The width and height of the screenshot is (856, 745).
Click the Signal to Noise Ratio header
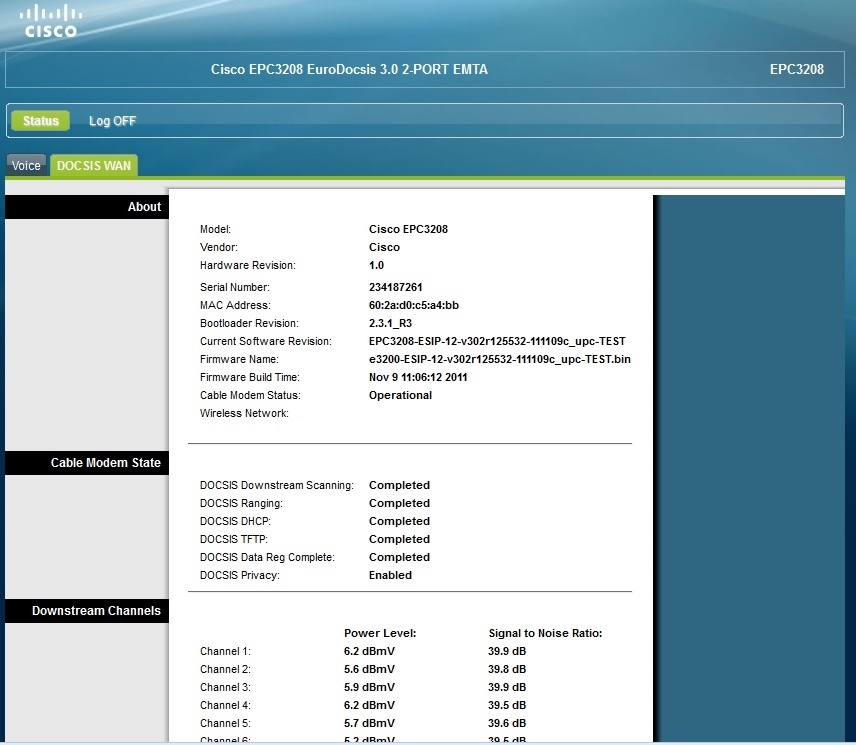pos(545,633)
